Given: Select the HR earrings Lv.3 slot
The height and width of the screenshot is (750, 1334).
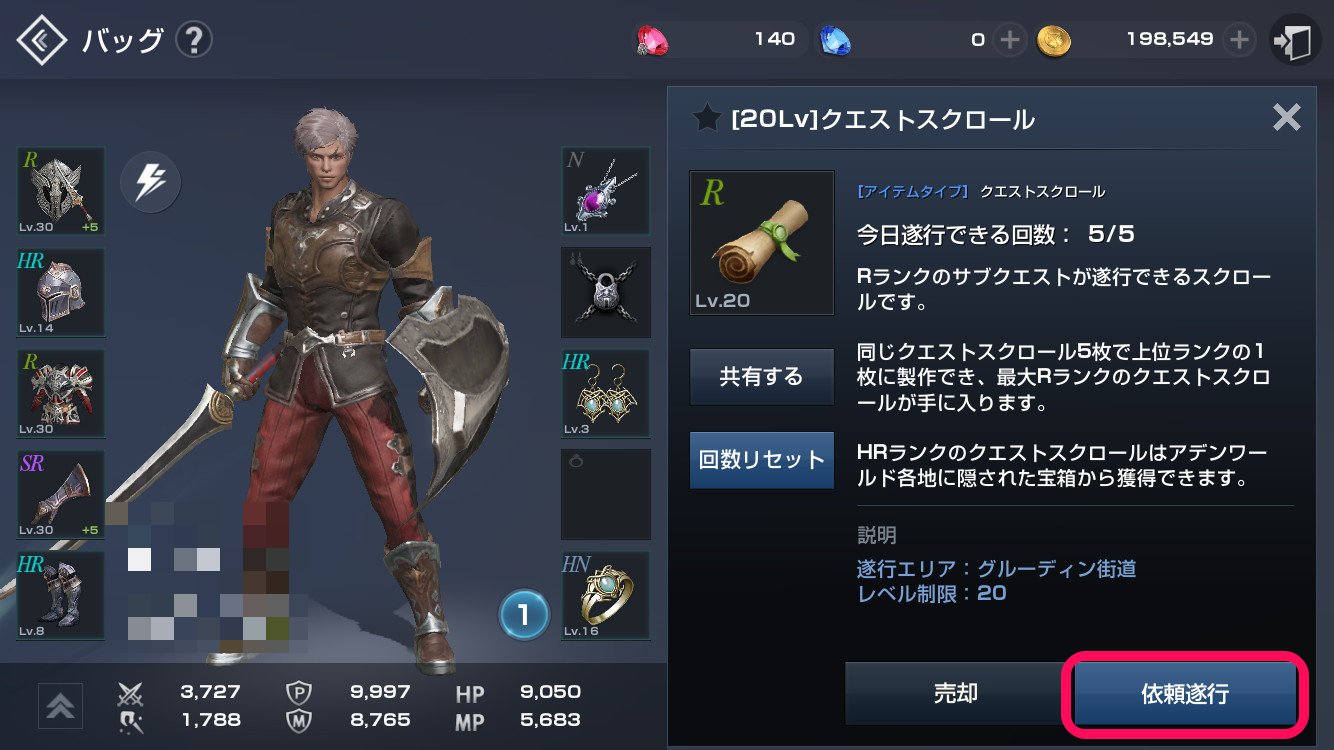Looking at the screenshot, I should tap(606, 393).
